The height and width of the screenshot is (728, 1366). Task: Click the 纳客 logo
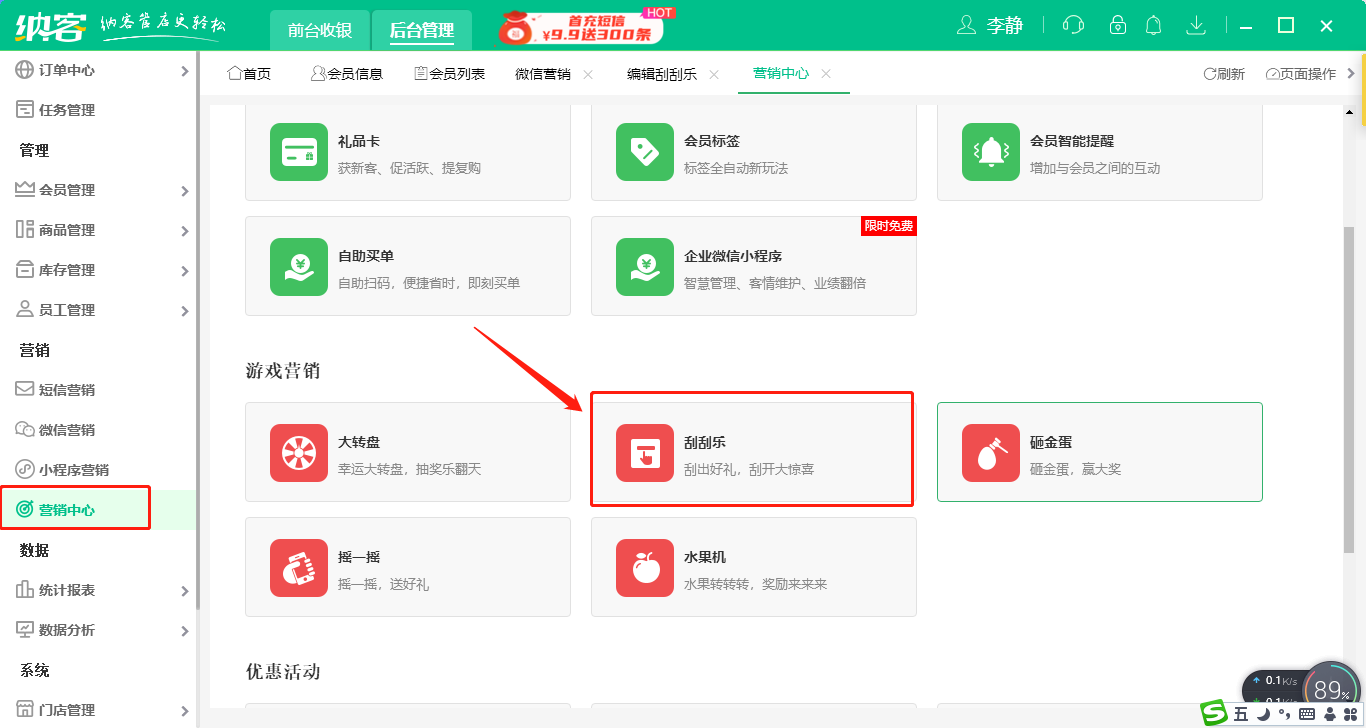click(52, 25)
